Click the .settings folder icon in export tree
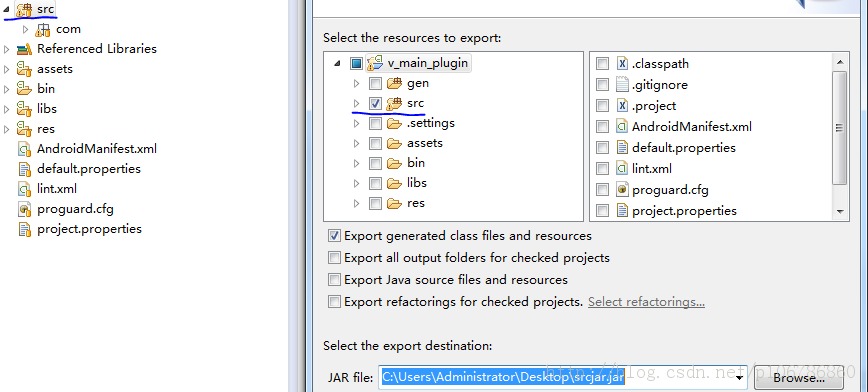Viewport: 868px width, 392px height. click(394, 123)
